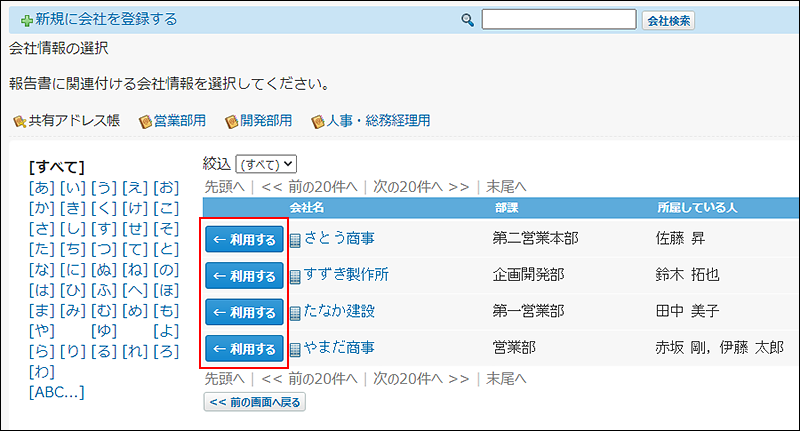Click the 前の画面へ戻る button

tap(255, 402)
